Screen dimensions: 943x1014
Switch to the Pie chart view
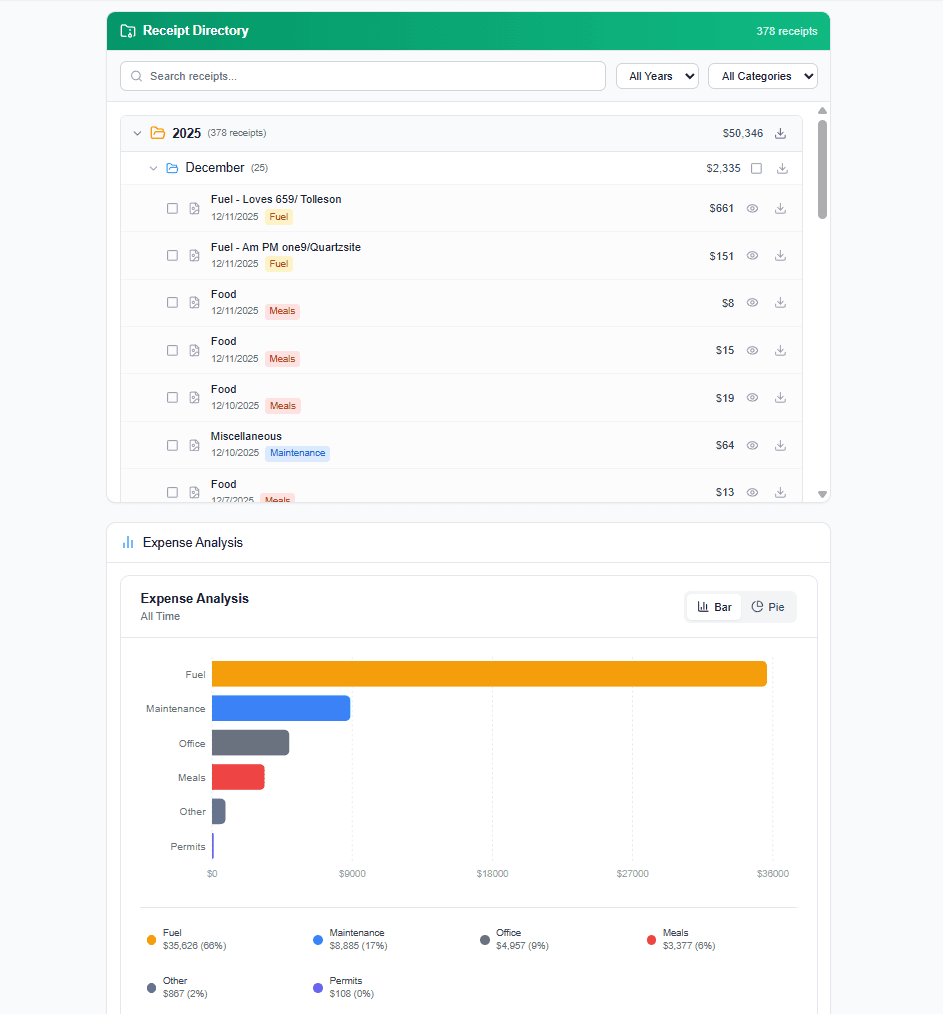pyautogui.click(x=768, y=607)
